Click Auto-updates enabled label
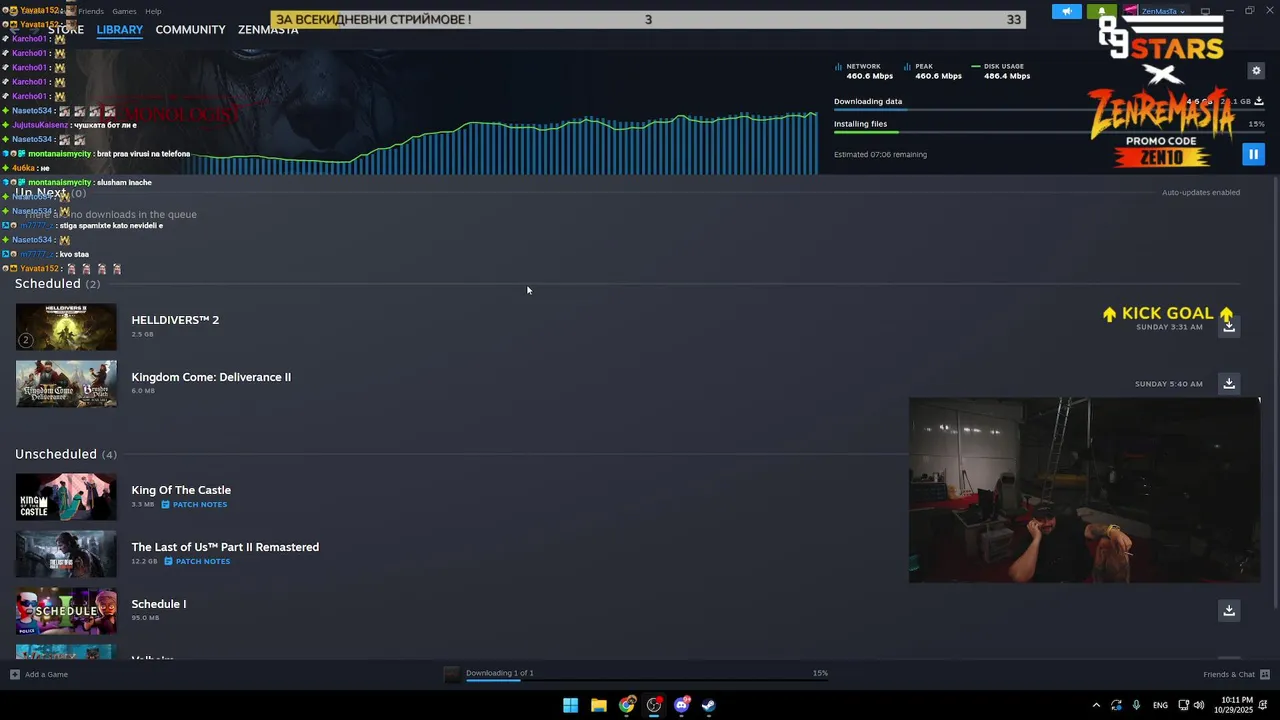The image size is (1280, 720). click(x=1200, y=192)
